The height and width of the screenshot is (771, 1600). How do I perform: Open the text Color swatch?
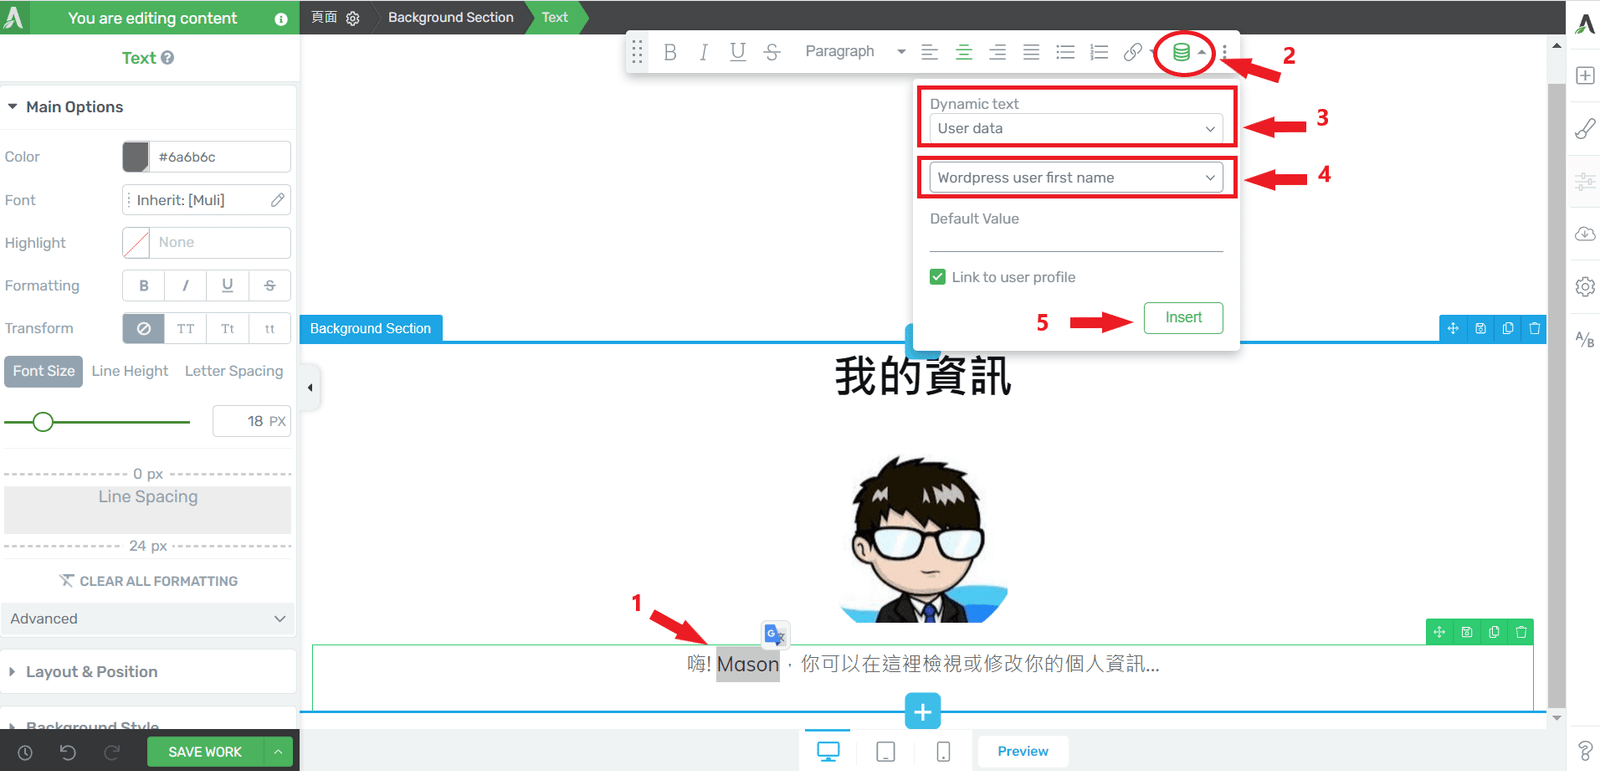[x=136, y=157]
